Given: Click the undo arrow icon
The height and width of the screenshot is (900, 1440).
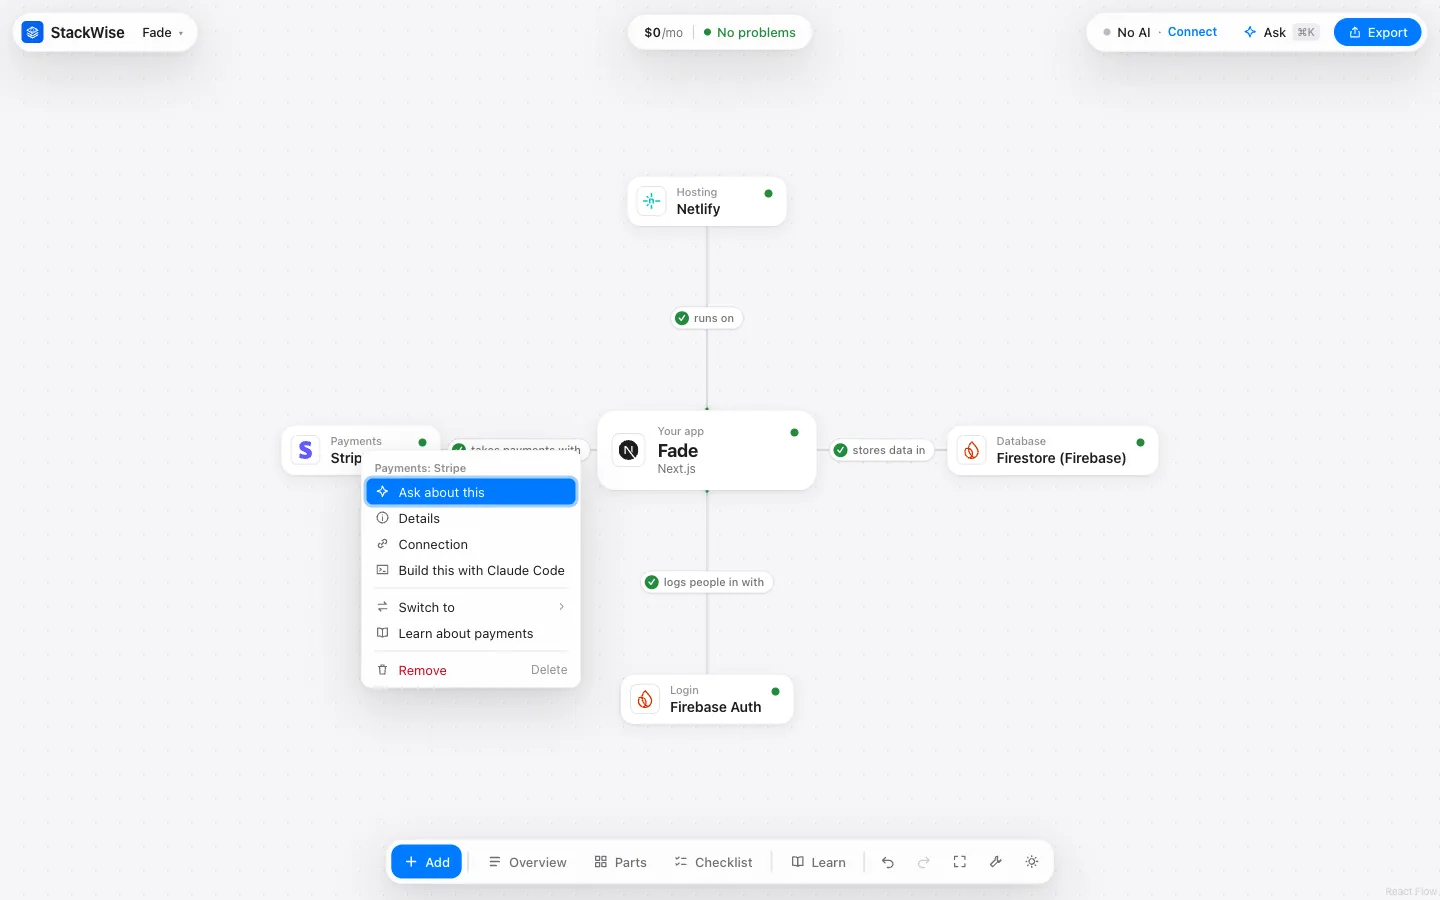Looking at the screenshot, I should (888, 862).
